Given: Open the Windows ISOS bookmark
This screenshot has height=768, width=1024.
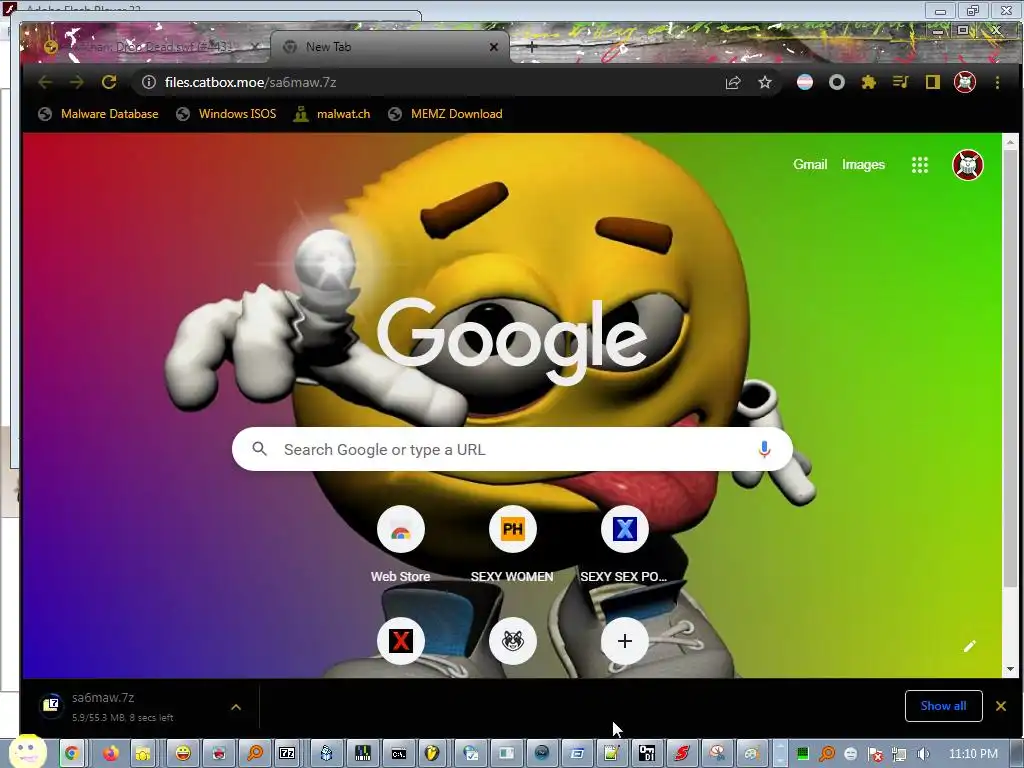Looking at the screenshot, I should (x=227, y=114).
